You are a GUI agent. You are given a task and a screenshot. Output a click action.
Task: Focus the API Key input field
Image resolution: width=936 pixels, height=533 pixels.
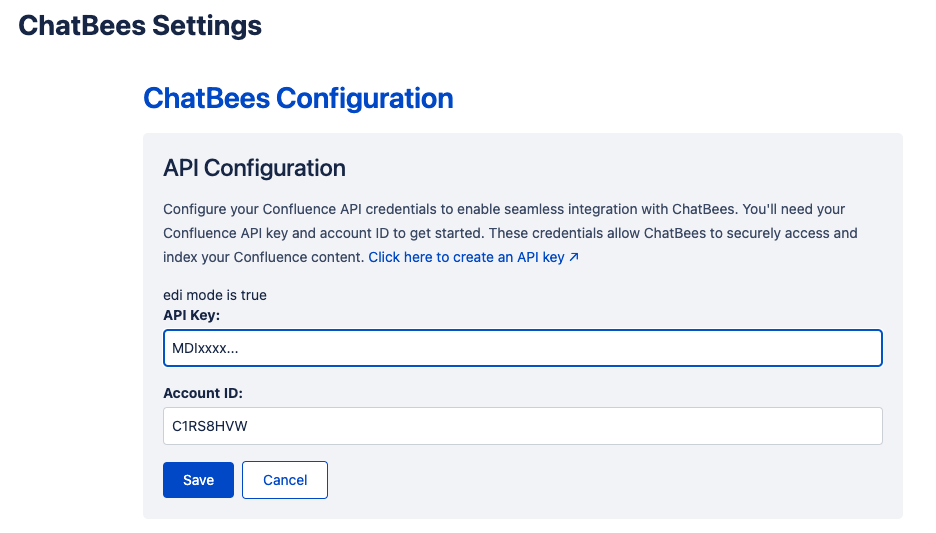522,348
